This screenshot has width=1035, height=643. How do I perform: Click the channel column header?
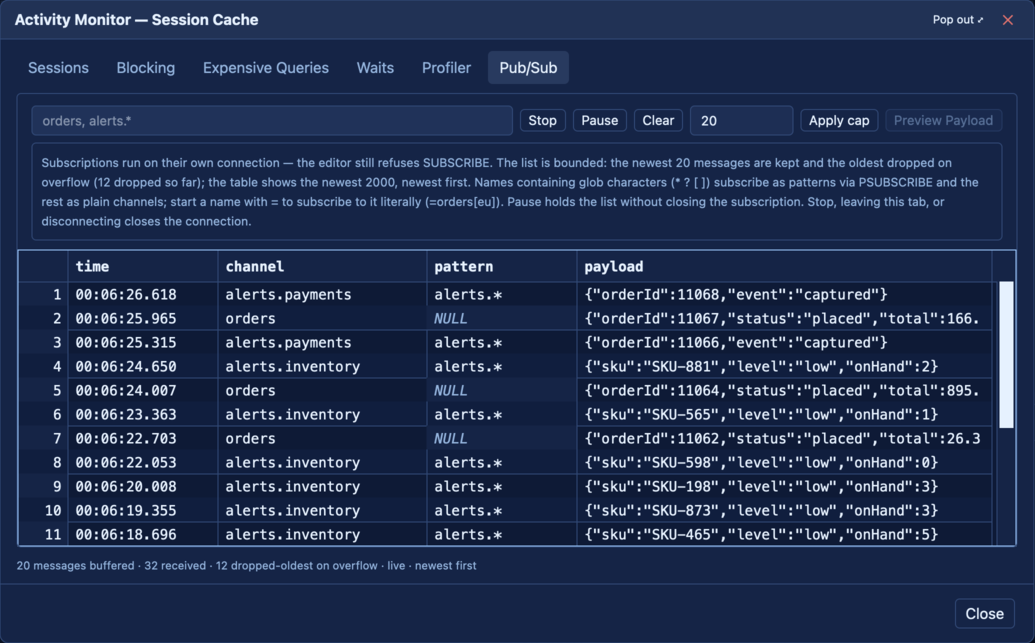click(x=322, y=267)
